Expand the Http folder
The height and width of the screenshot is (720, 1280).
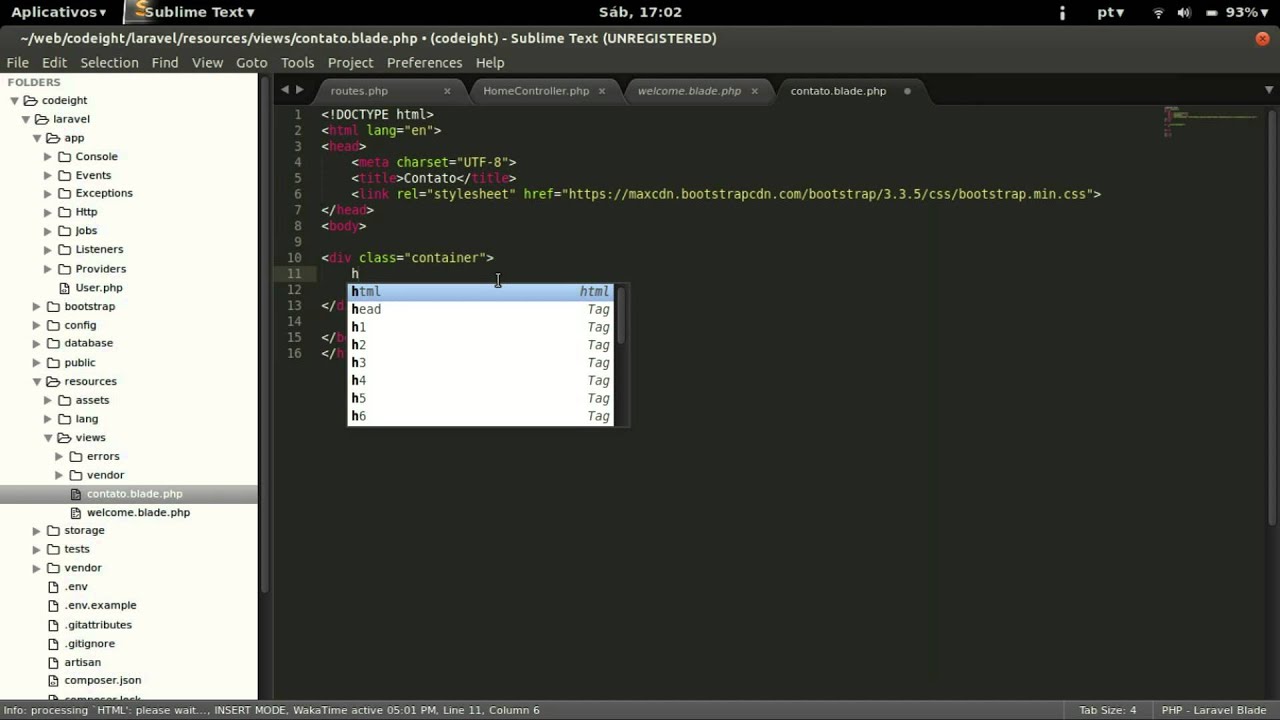pyautogui.click(x=48, y=212)
